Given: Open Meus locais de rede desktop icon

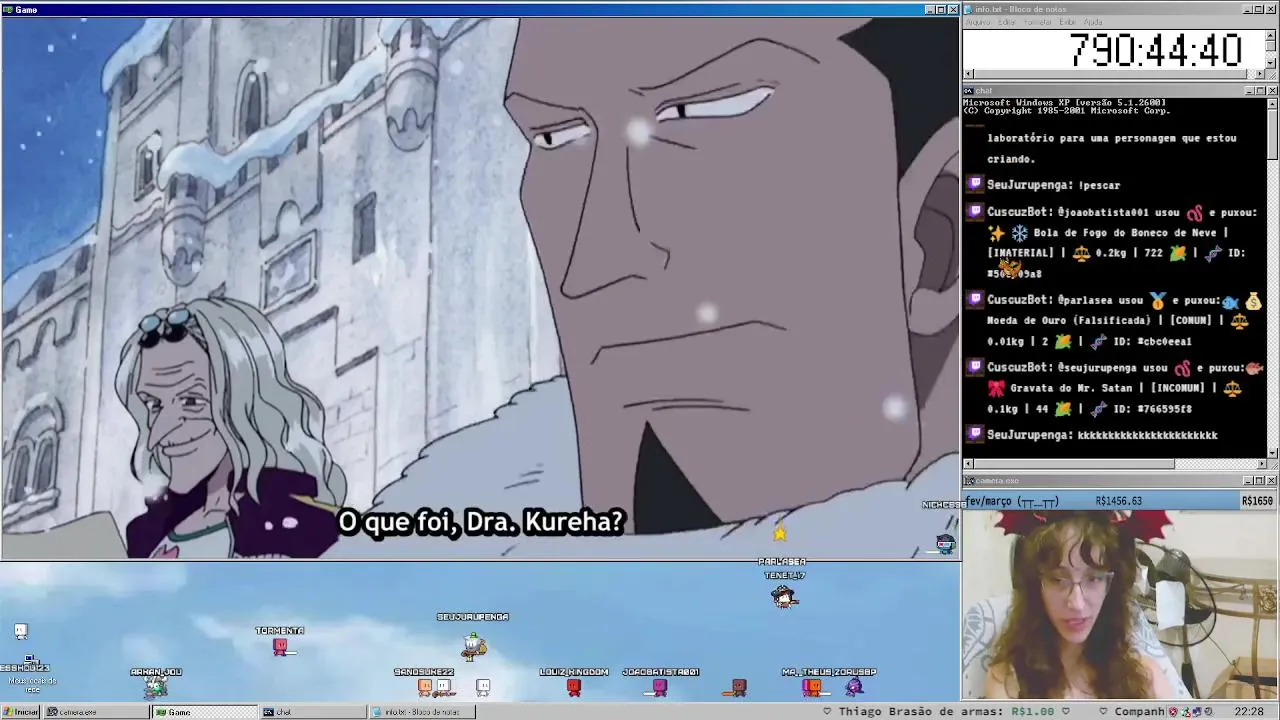Looking at the screenshot, I should click(32, 674).
